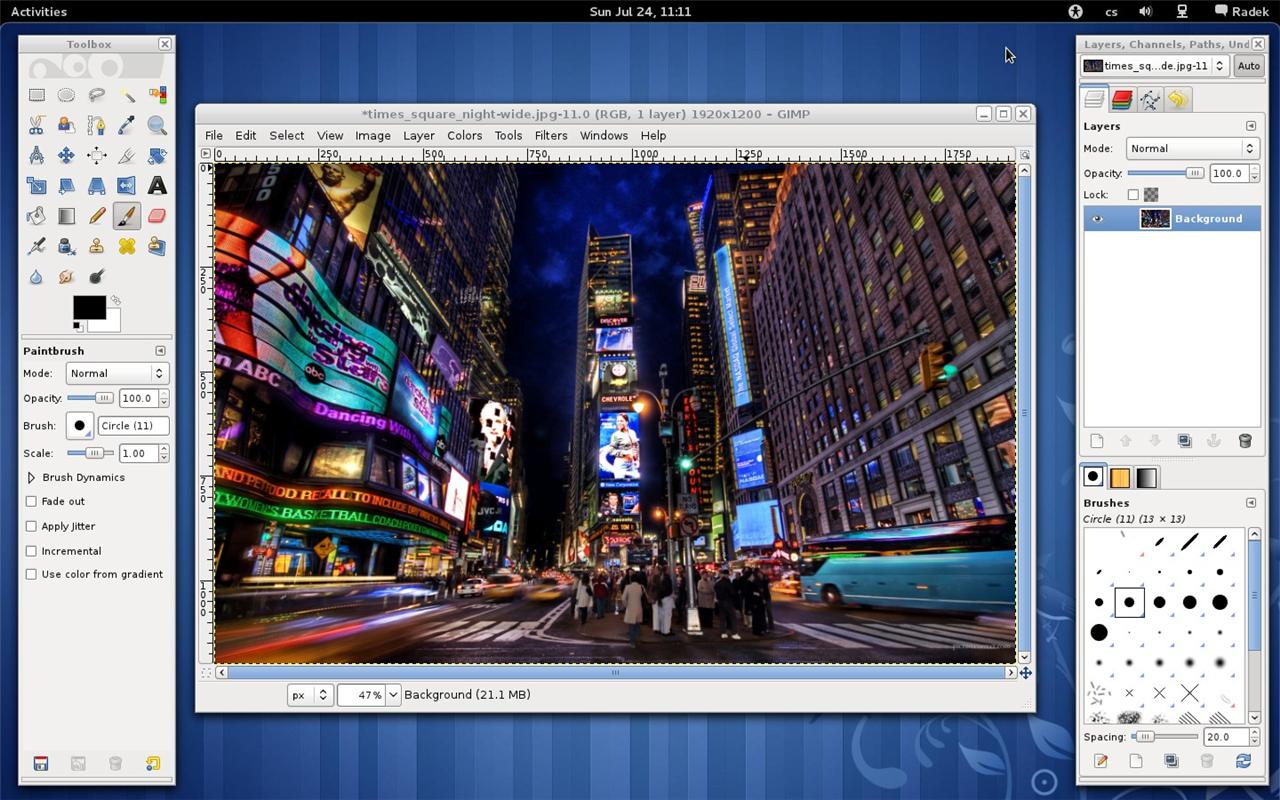Select the Blur/Sharpen droplet tool
Screen dimensions: 1280x800
coord(36,276)
